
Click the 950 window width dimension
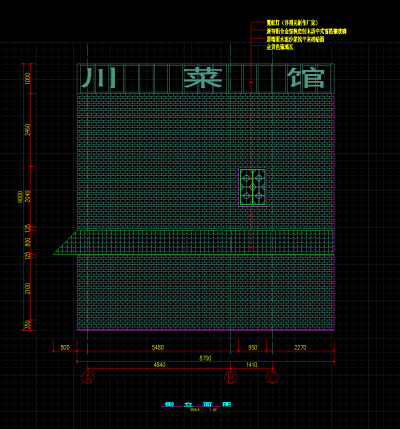(253, 347)
